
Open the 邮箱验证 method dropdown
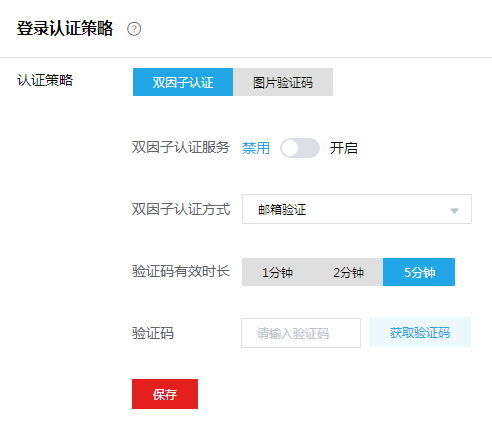click(357, 209)
